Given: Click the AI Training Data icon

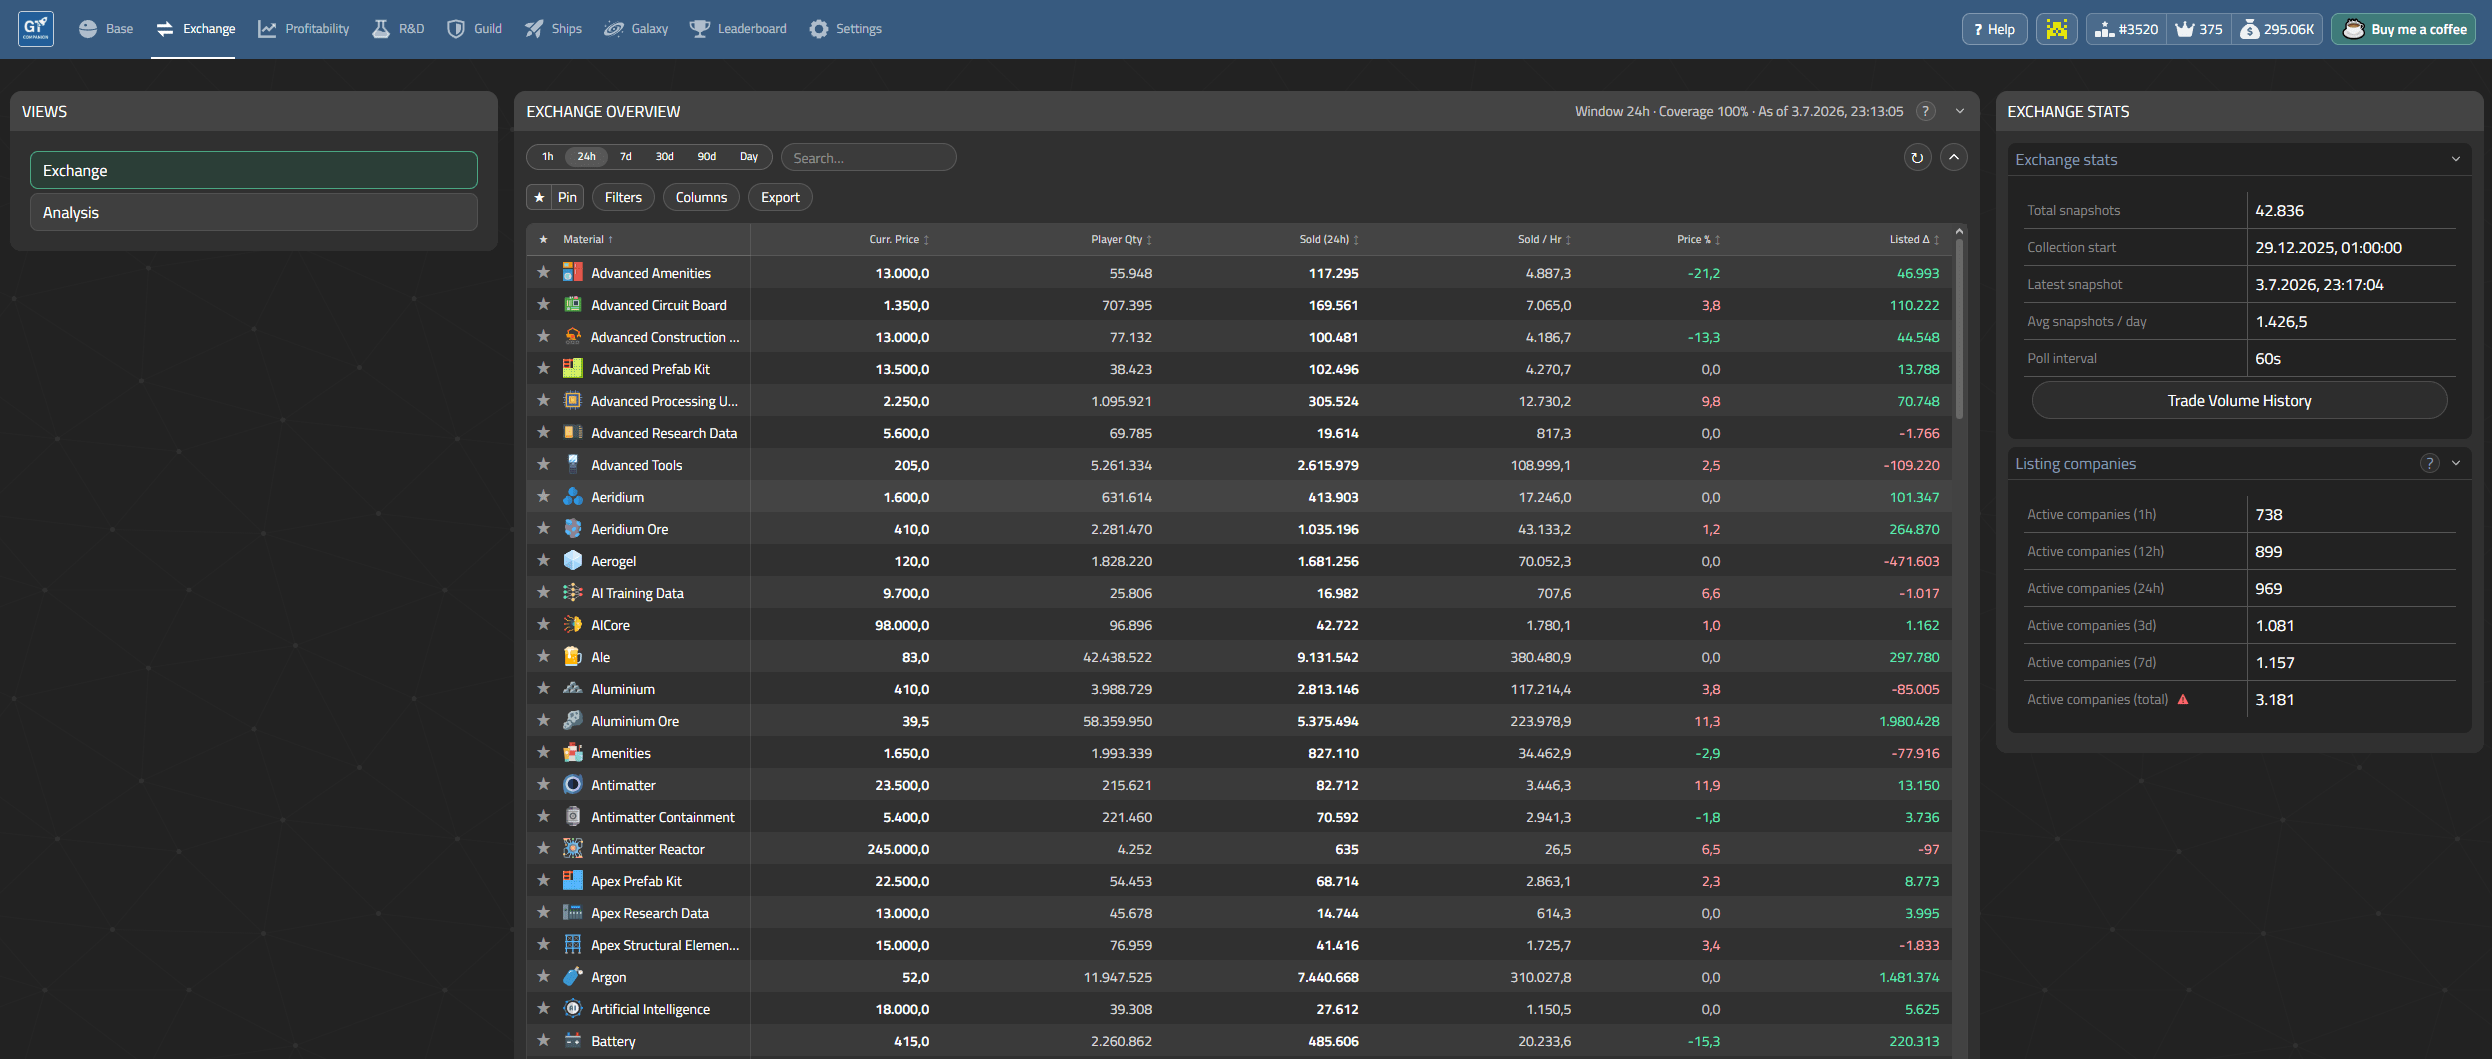Looking at the screenshot, I should (x=573, y=593).
